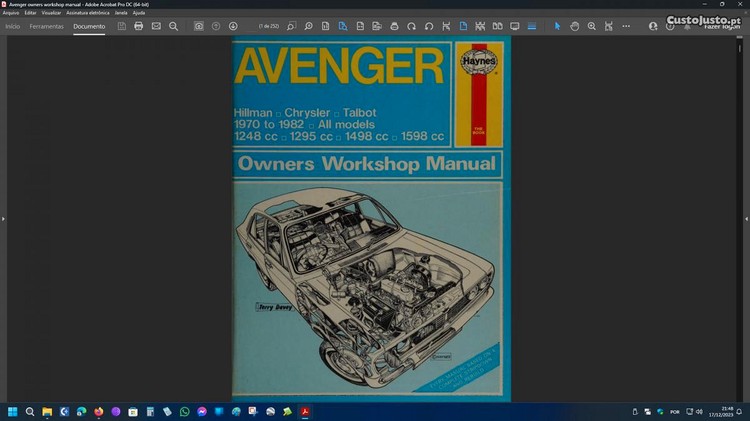Go to next page arrow
750x421 pixels.
233,26
